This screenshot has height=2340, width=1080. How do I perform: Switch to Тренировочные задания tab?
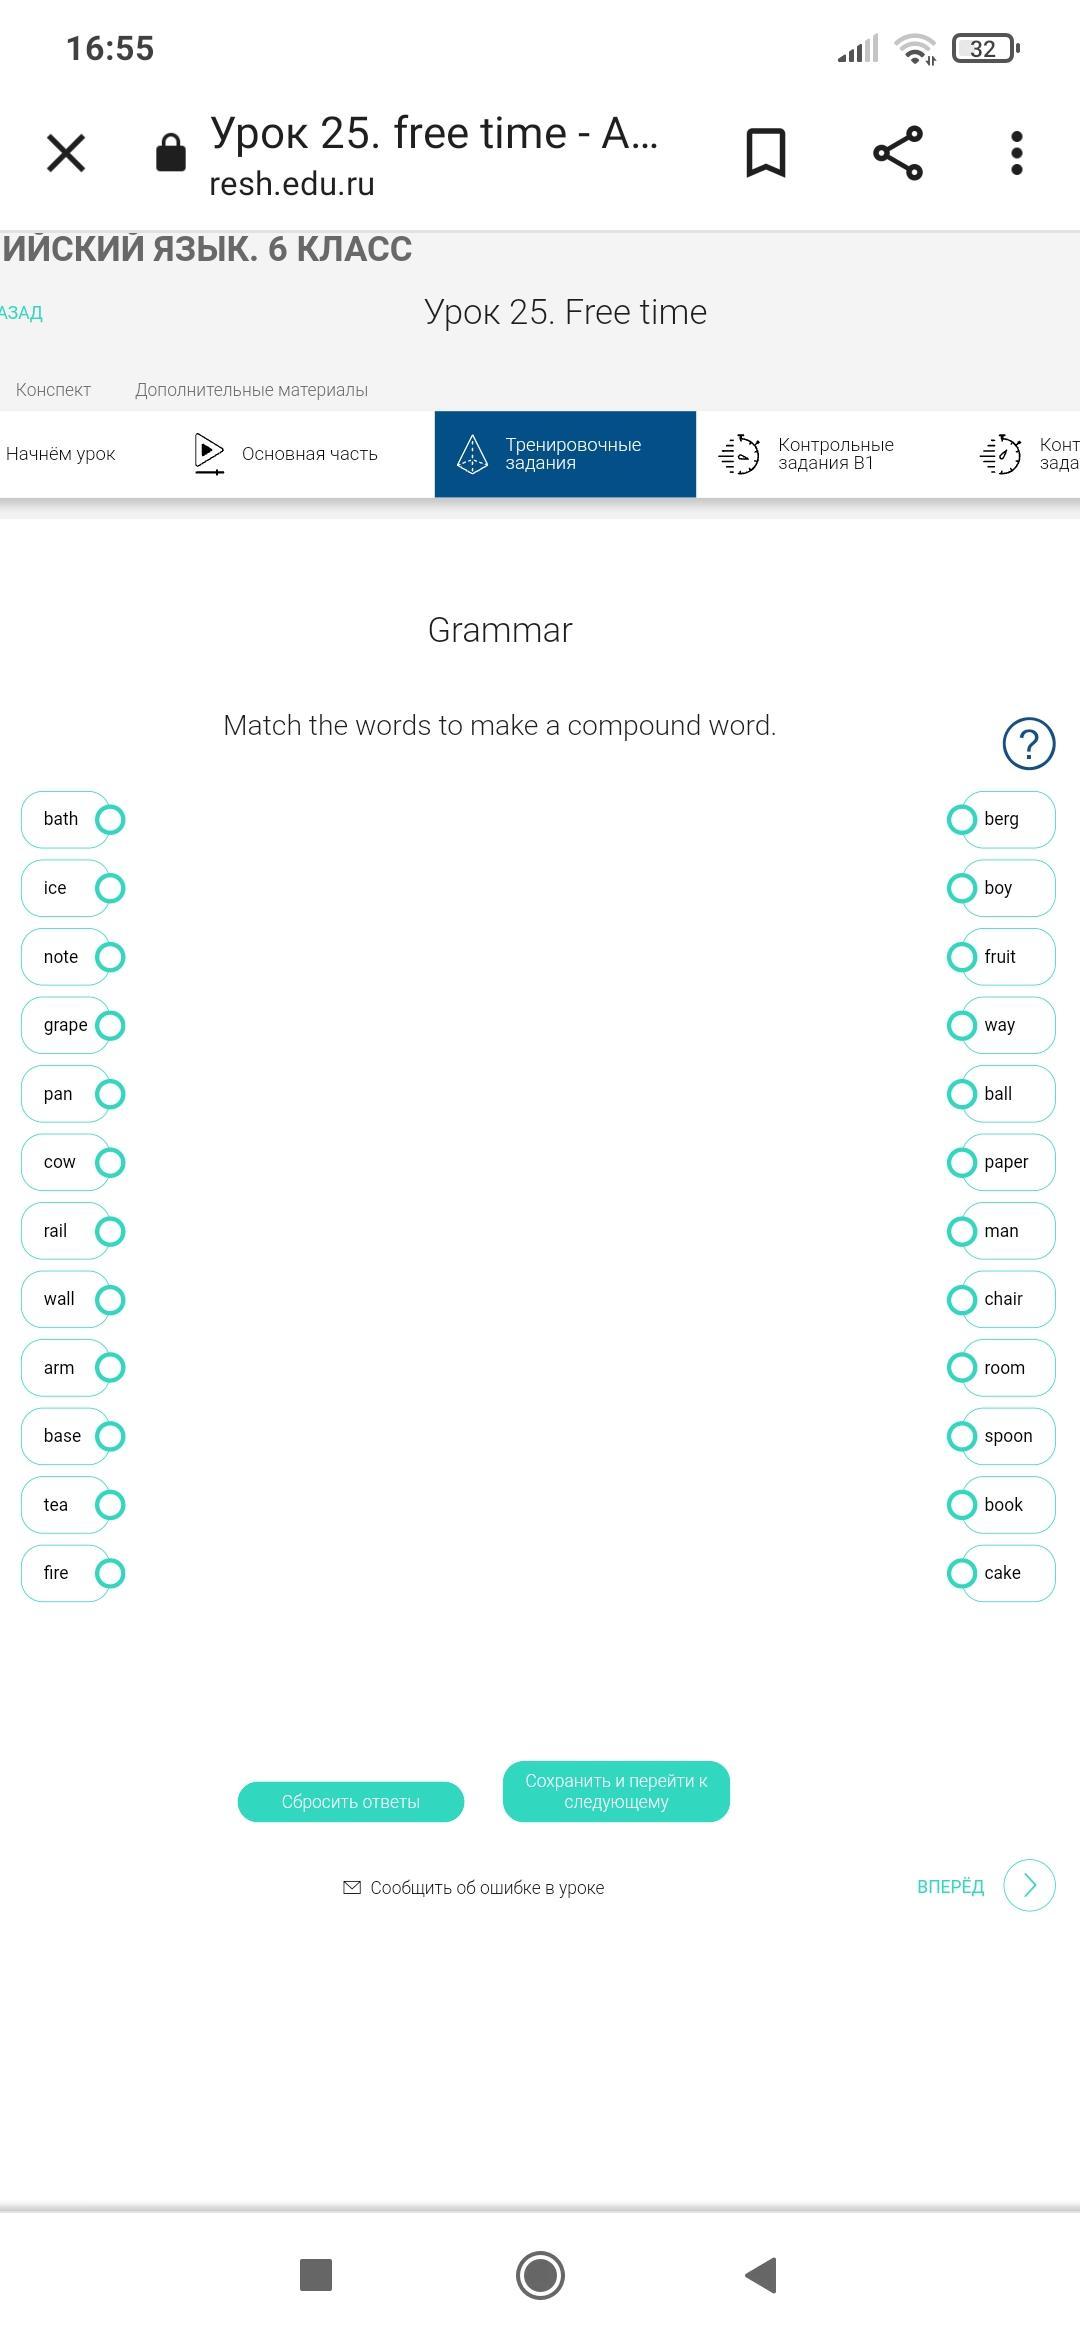[x=565, y=454]
